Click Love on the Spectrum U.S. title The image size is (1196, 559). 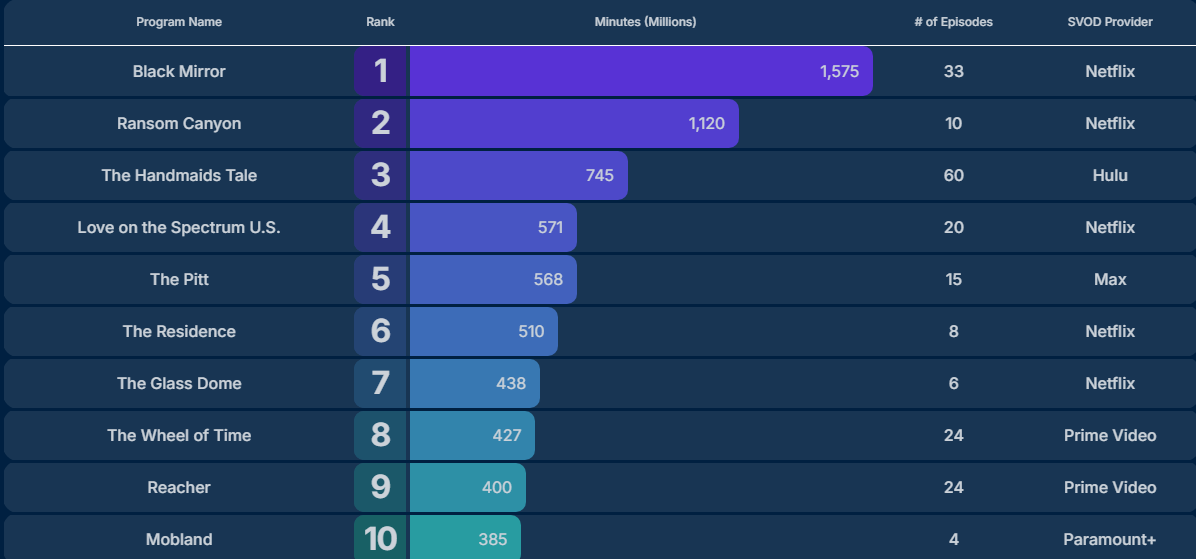[179, 228]
